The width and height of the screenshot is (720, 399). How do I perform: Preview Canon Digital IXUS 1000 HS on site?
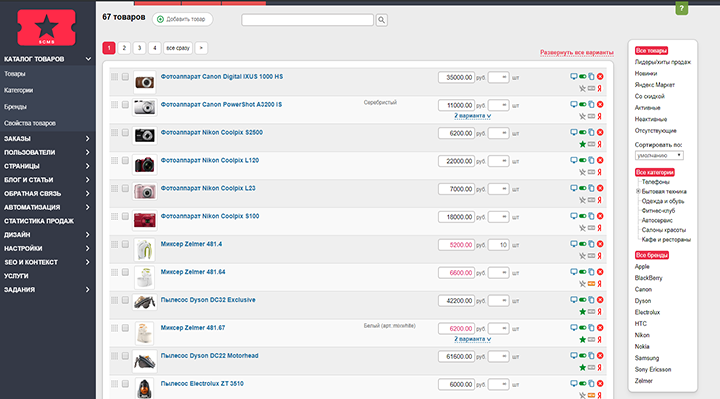tap(574, 77)
